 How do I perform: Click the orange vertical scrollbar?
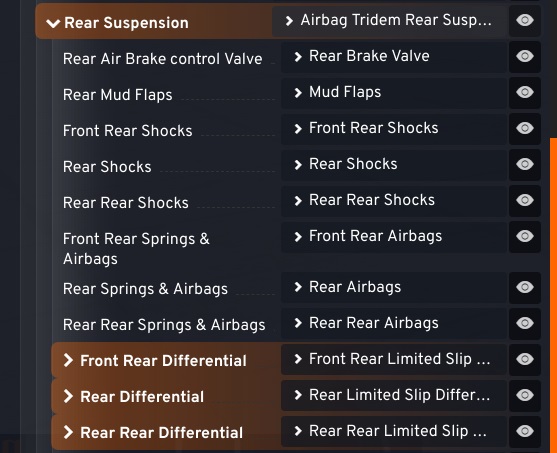(x=553, y=295)
